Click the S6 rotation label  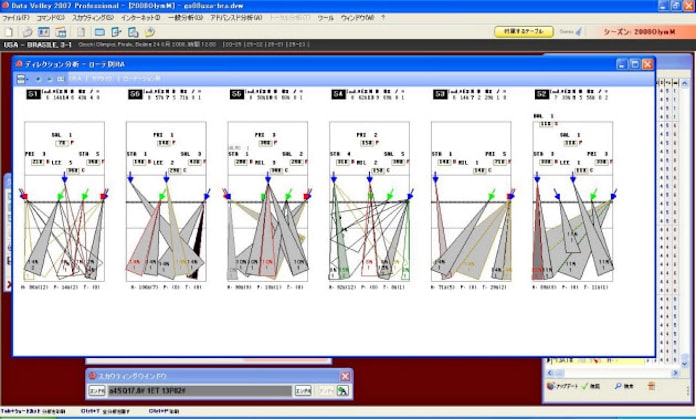click(134, 94)
